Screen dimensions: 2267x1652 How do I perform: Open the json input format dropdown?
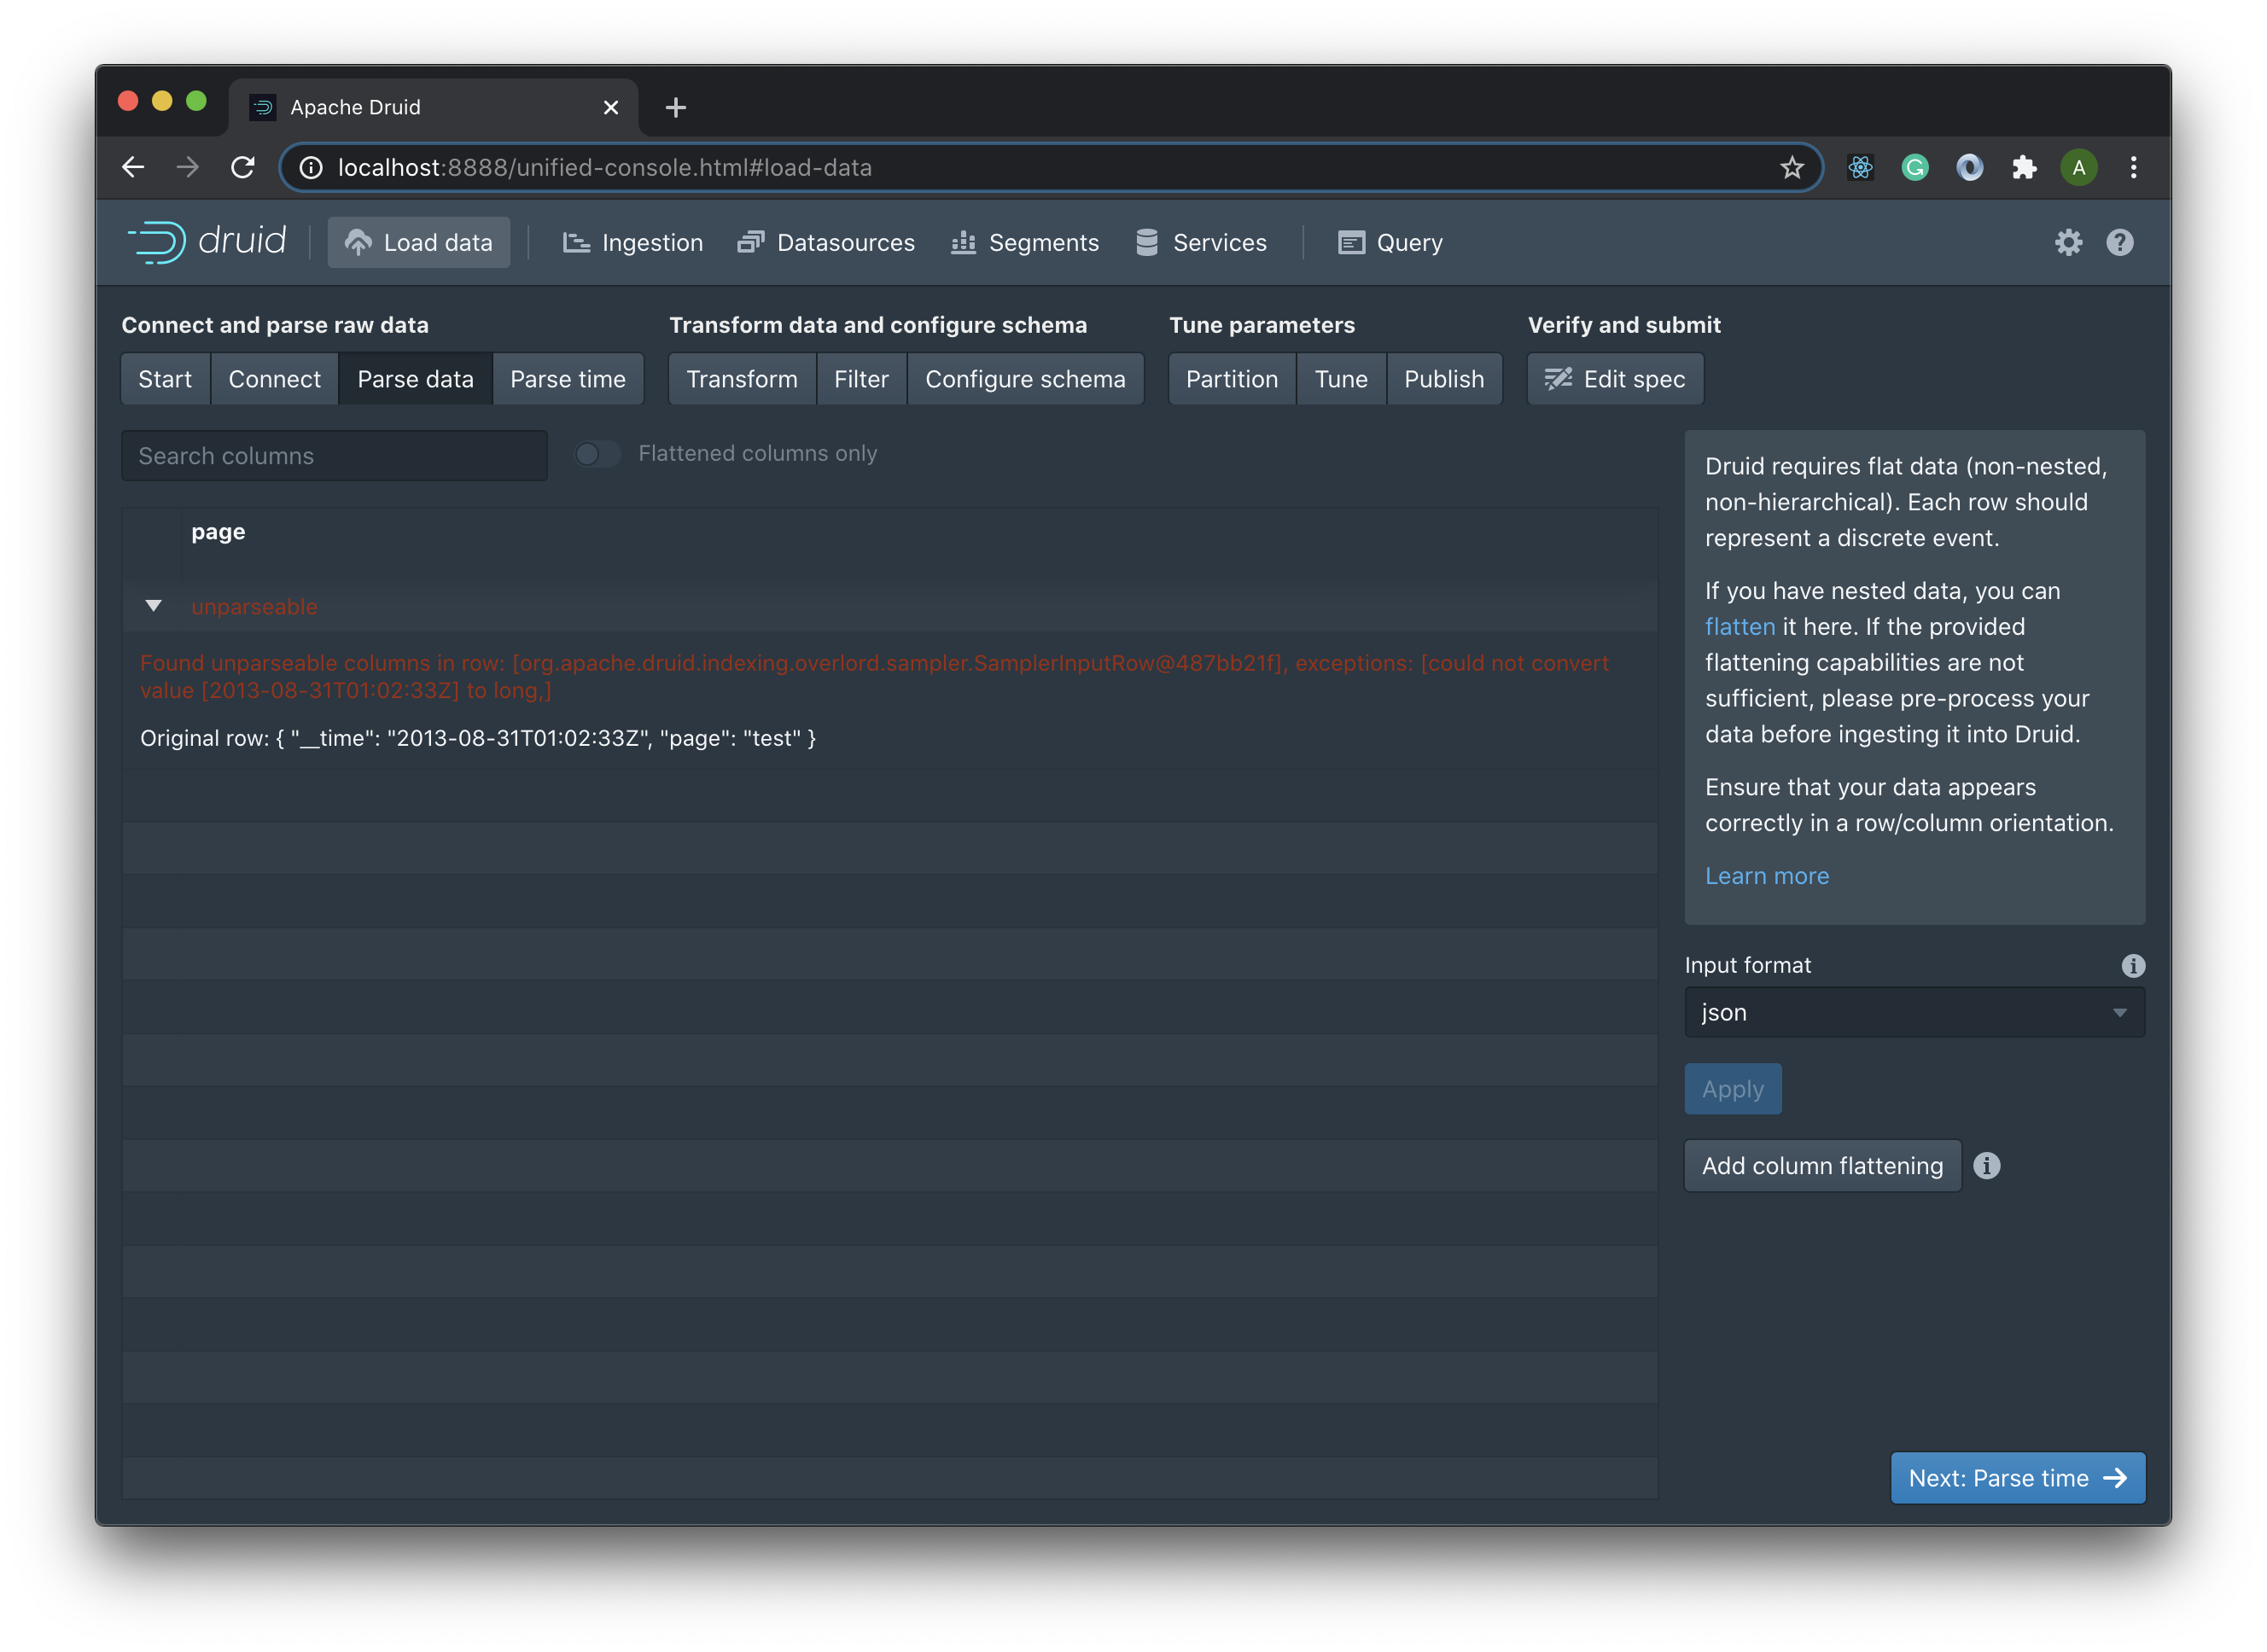pyautogui.click(x=1913, y=1012)
